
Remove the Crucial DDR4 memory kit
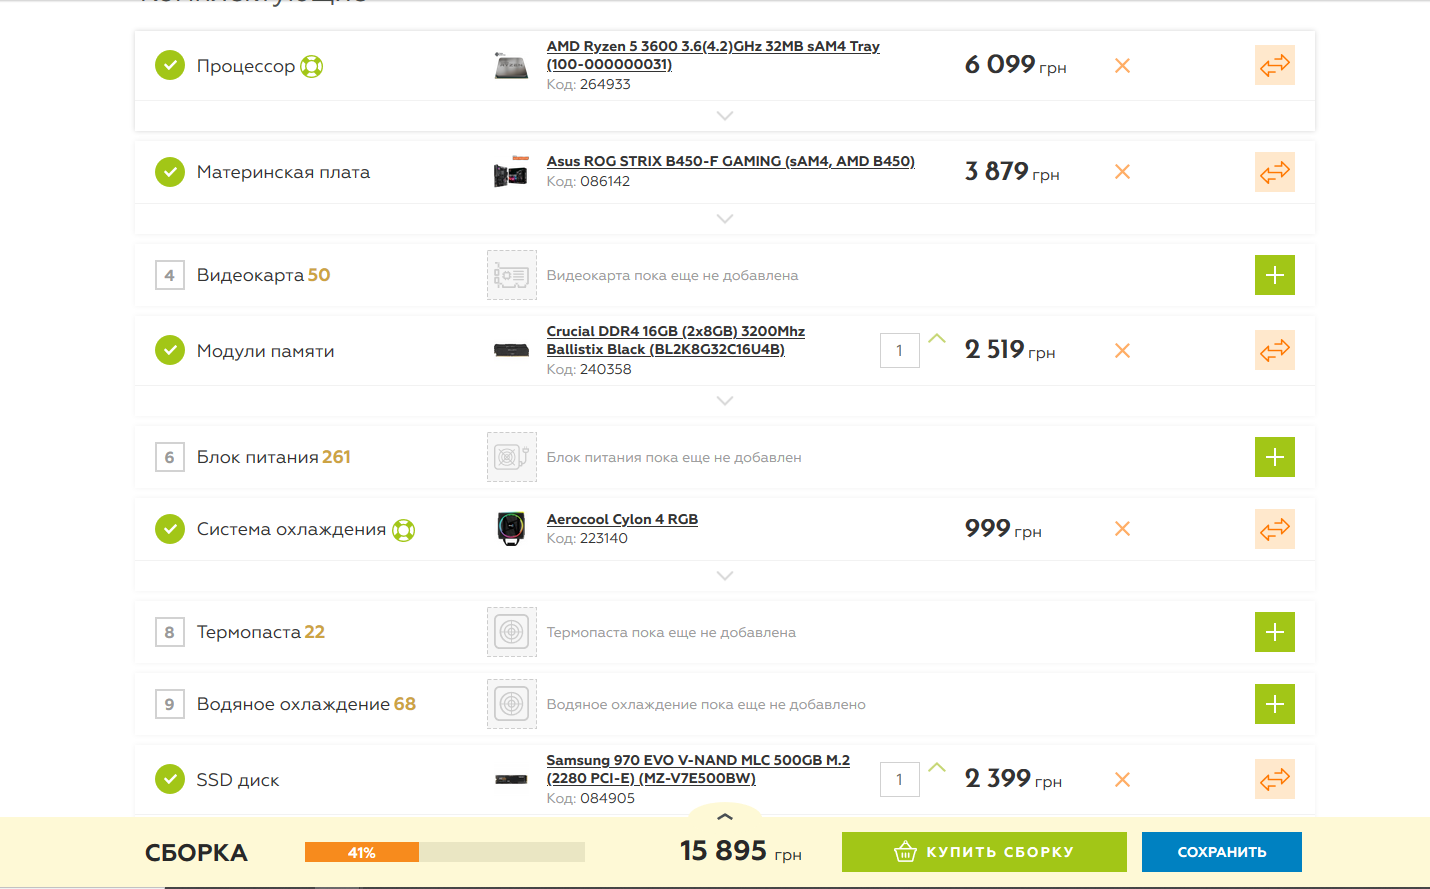coord(1122,351)
